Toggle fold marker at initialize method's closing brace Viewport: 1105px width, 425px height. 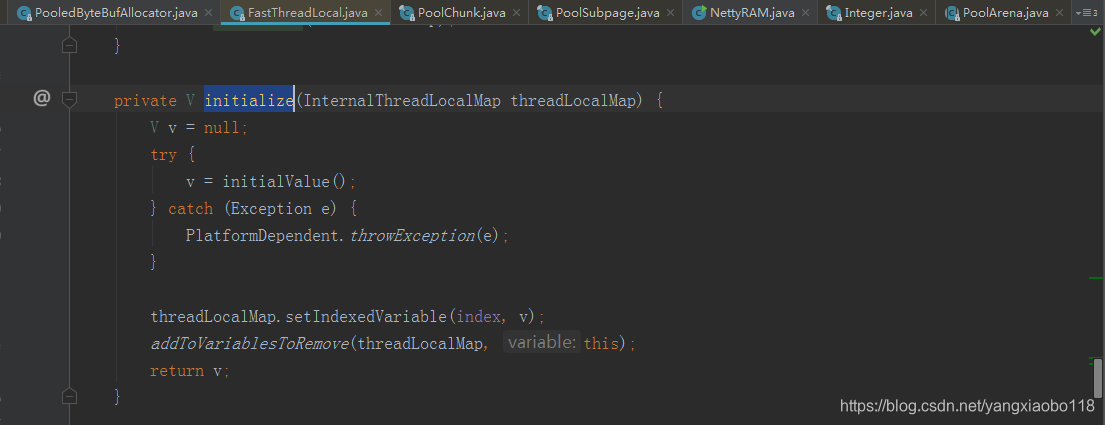point(69,395)
